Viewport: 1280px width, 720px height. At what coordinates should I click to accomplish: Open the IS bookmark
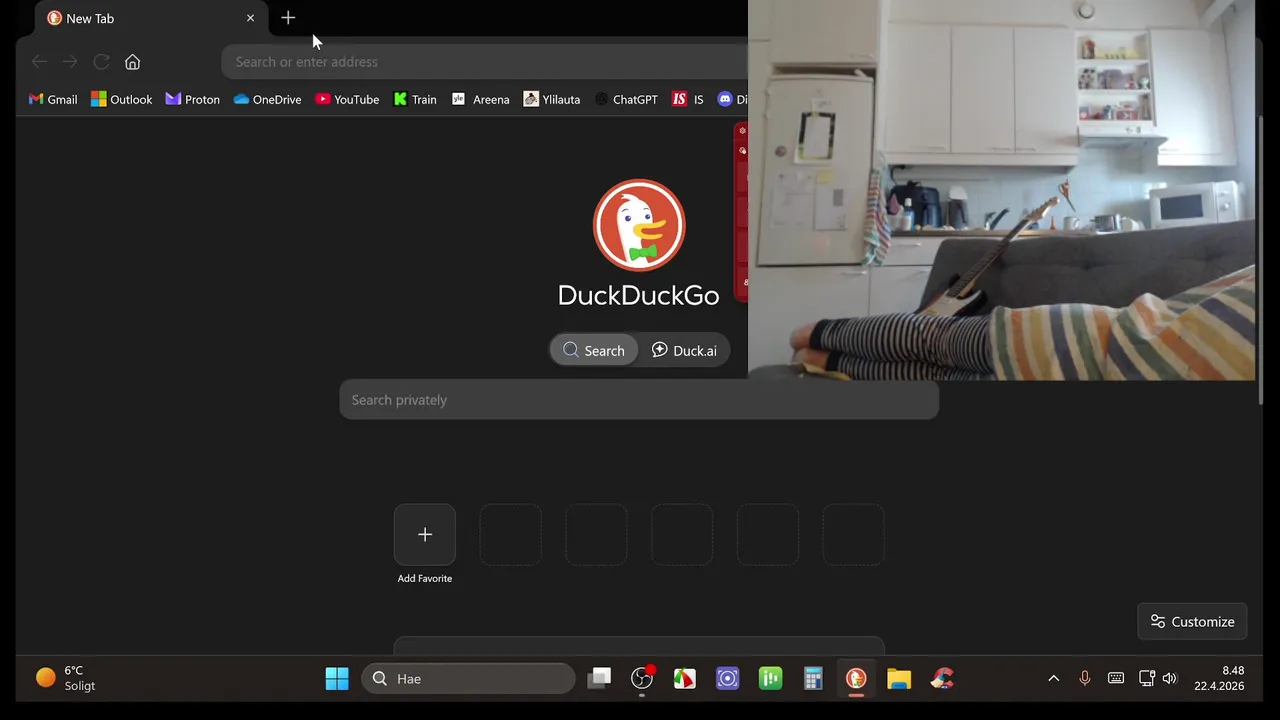click(x=688, y=99)
